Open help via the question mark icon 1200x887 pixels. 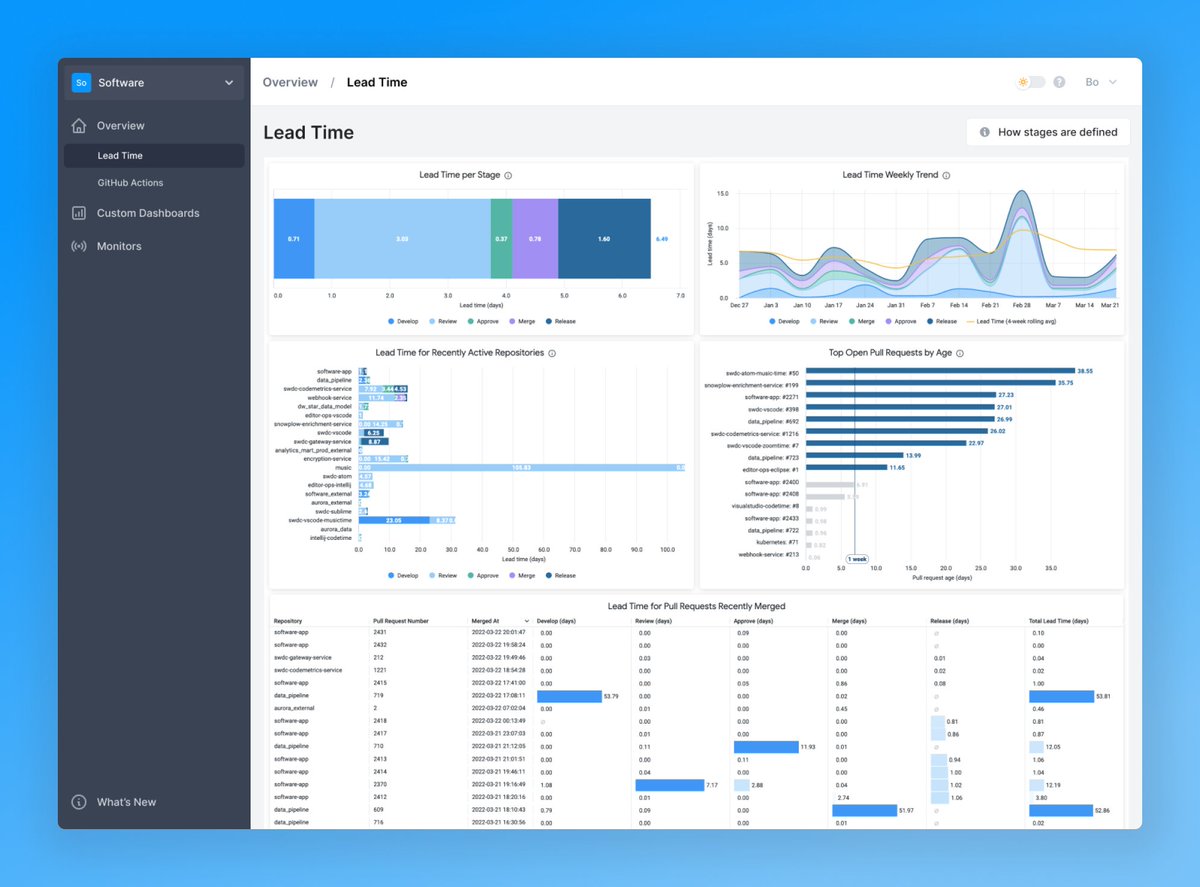pos(1059,82)
